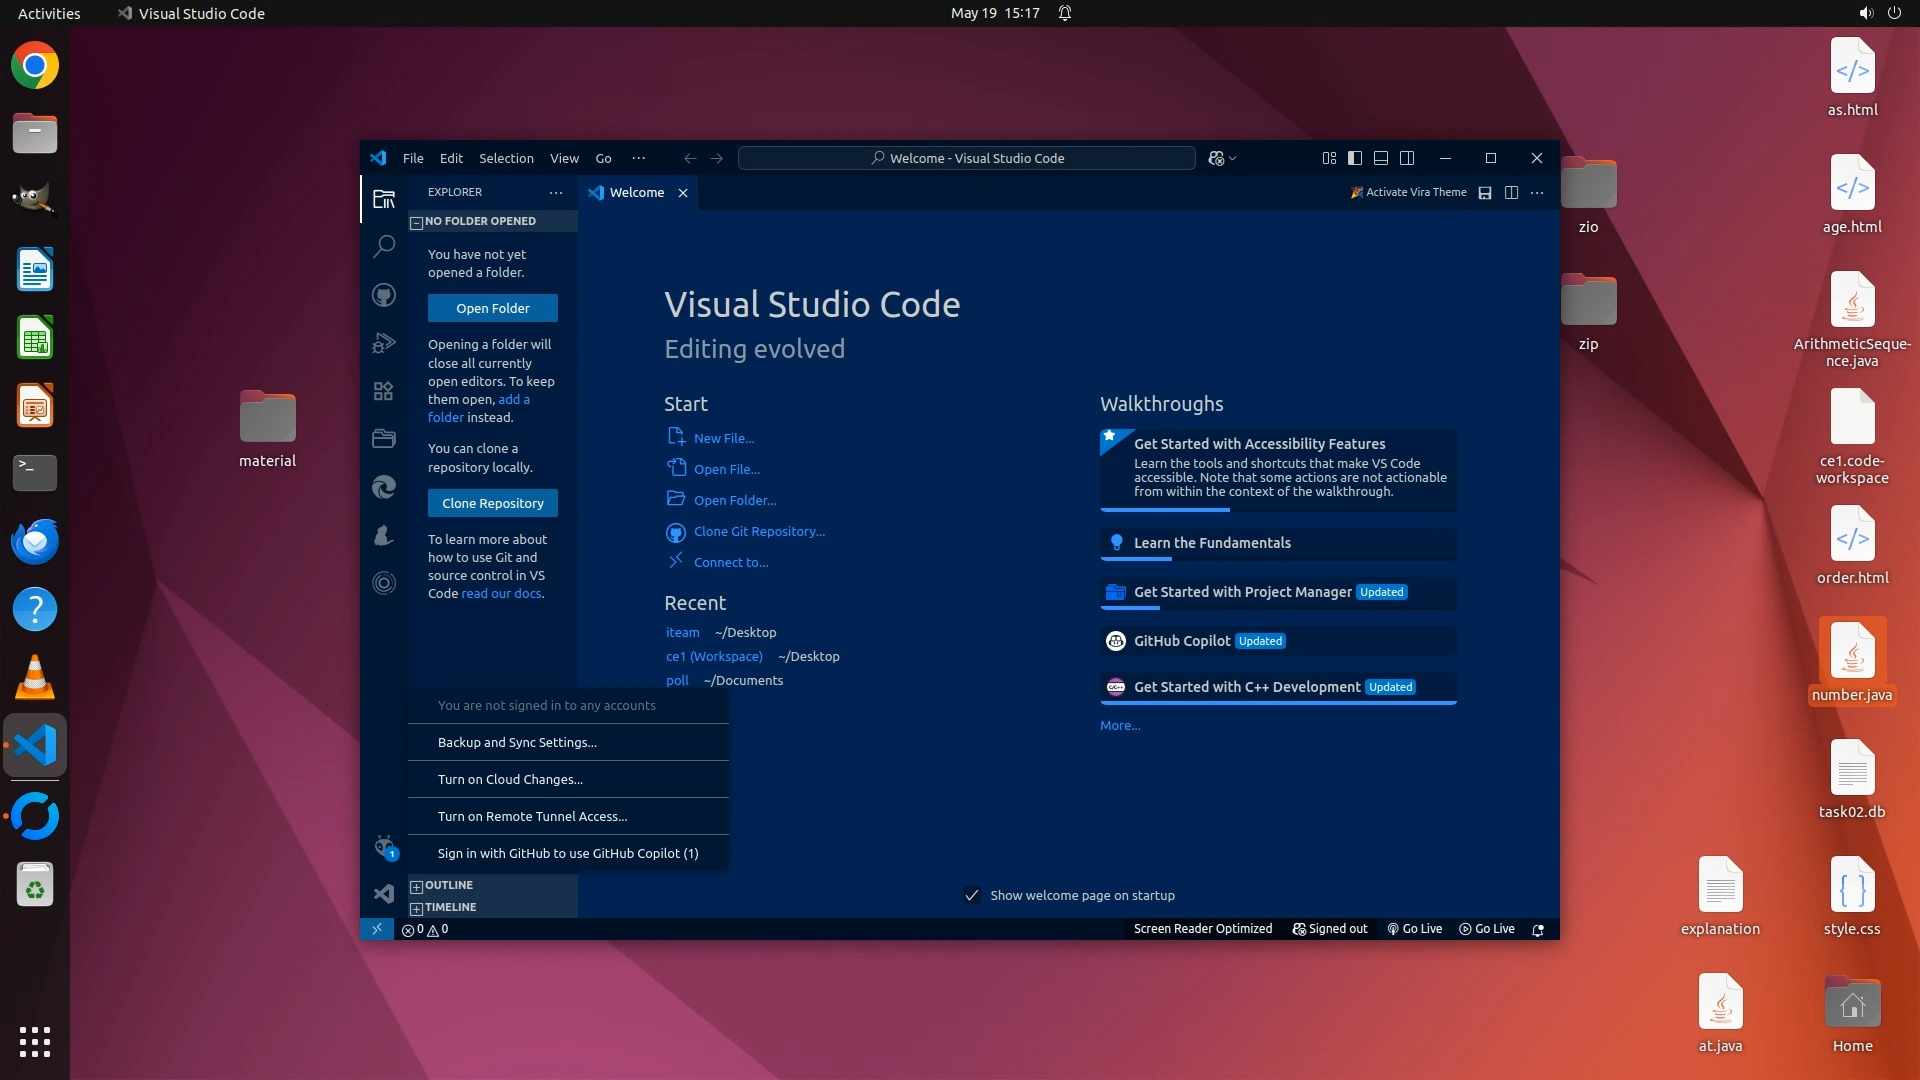
Task: Expand the OUTLINE section
Action: tap(448, 885)
